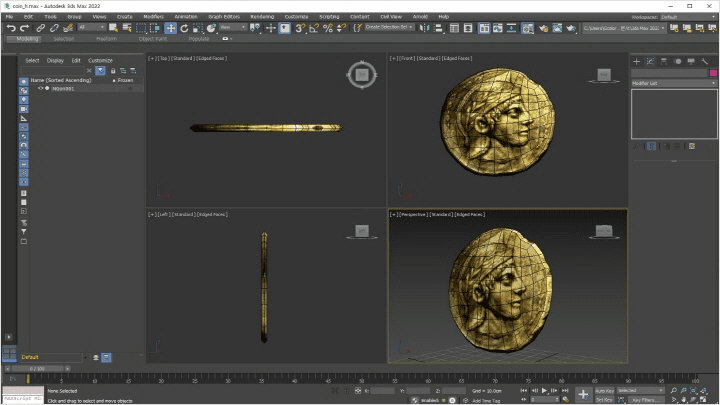Click the Mirror tool icon
Screen dimensions: 720x405
coord(424,28)
